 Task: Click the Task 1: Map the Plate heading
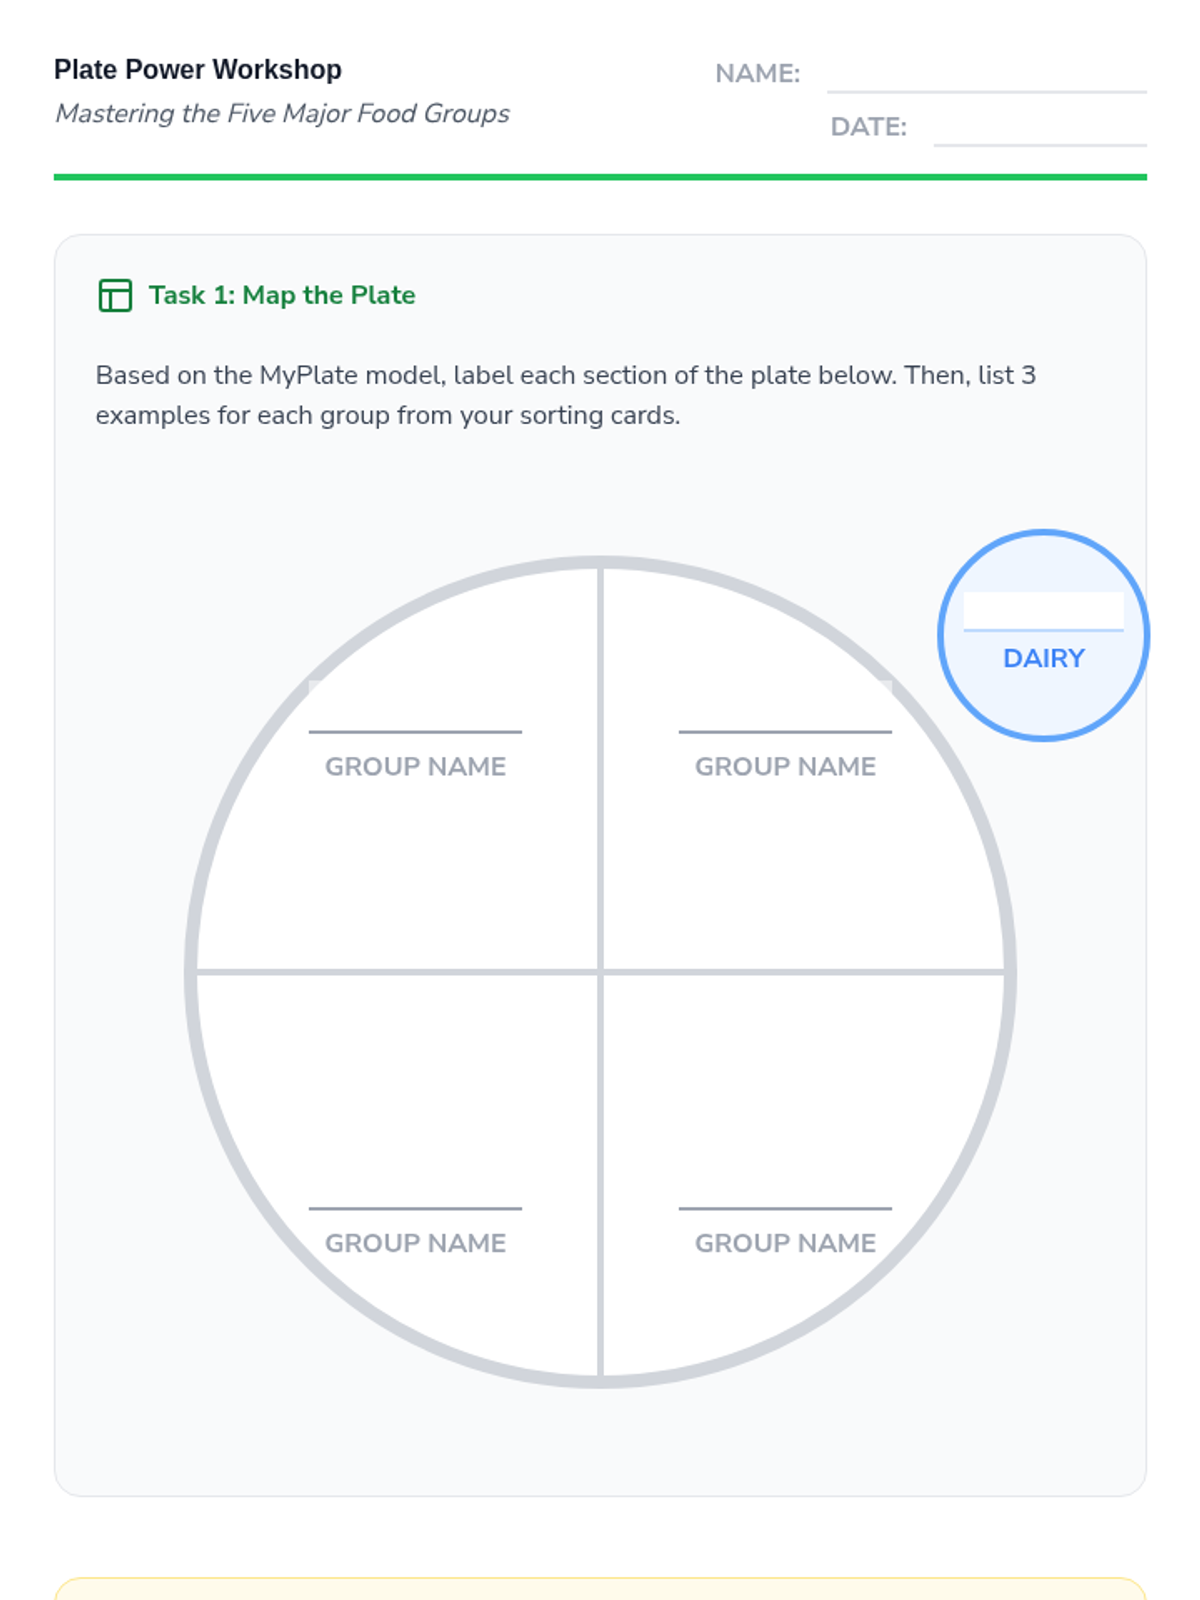pos(282,295)
